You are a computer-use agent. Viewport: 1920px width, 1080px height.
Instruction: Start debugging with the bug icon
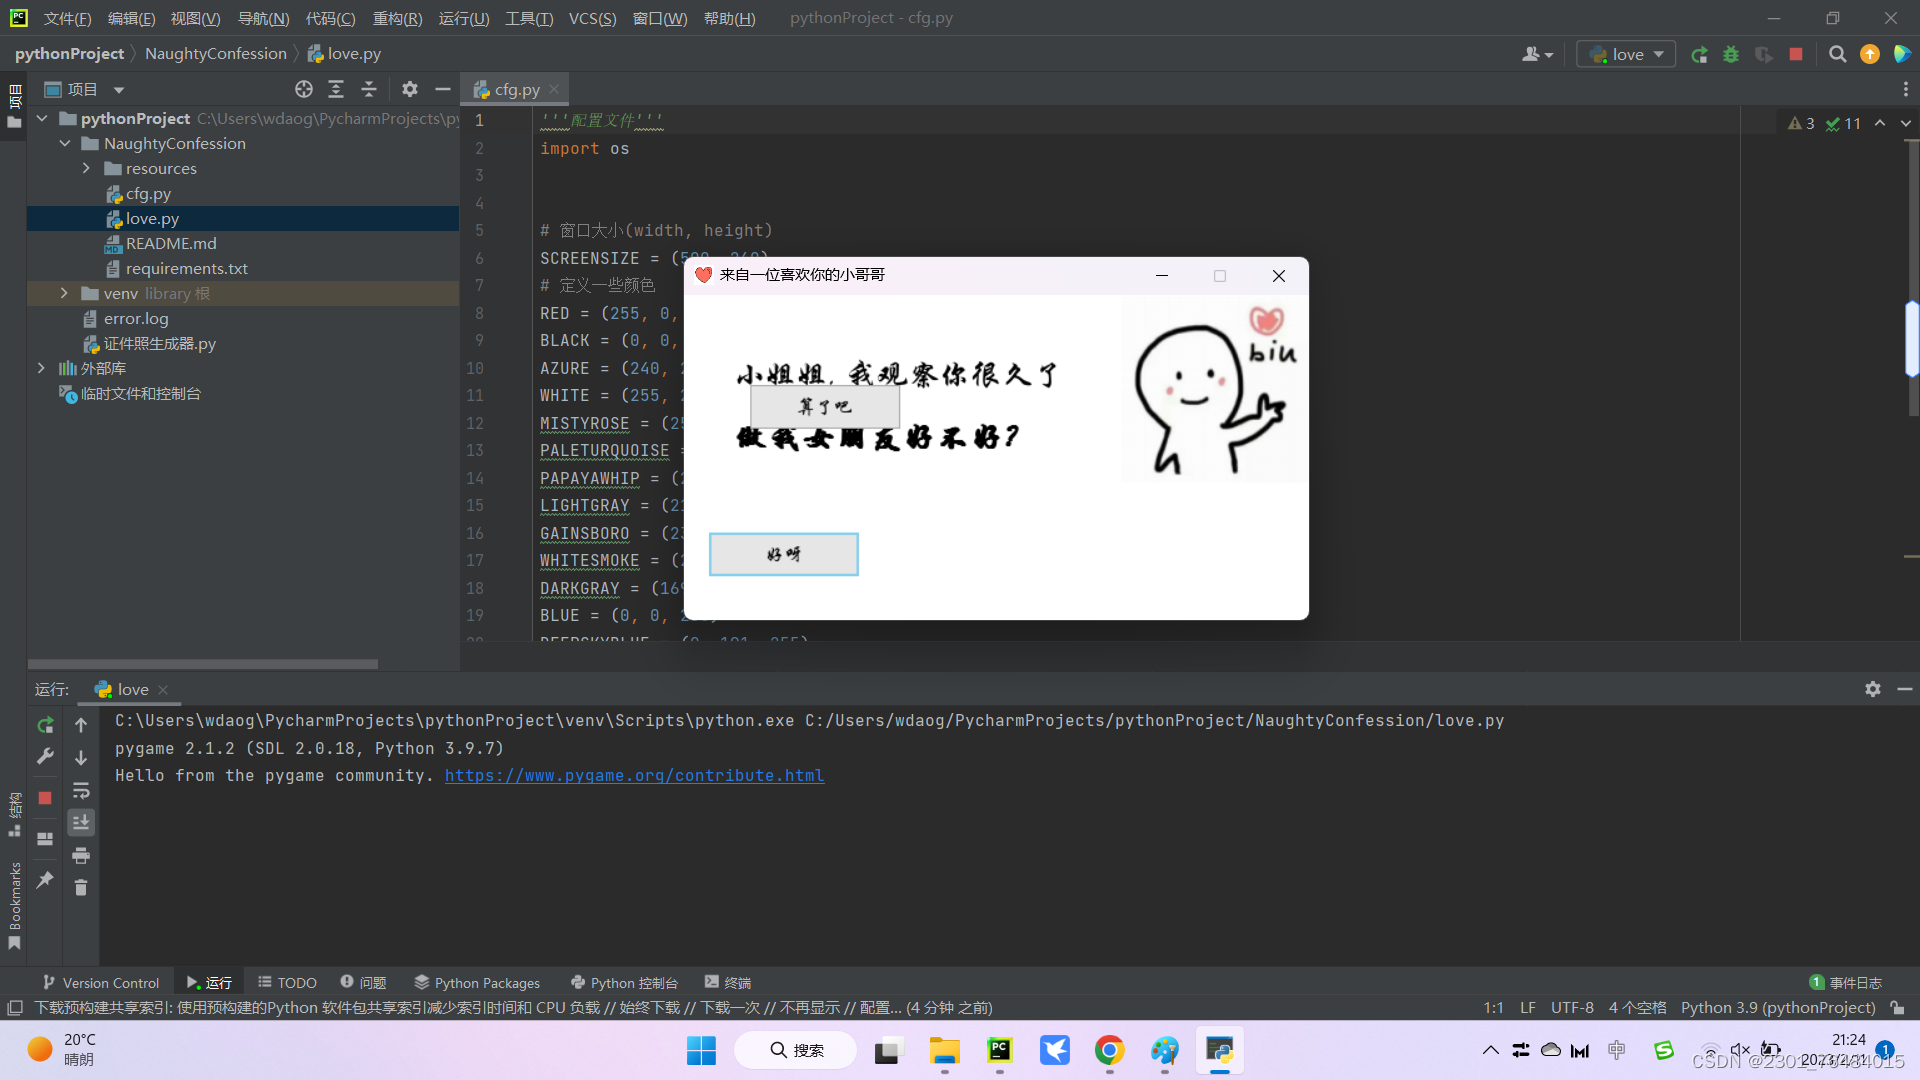pyautogui.click(x=1731, y=54)
